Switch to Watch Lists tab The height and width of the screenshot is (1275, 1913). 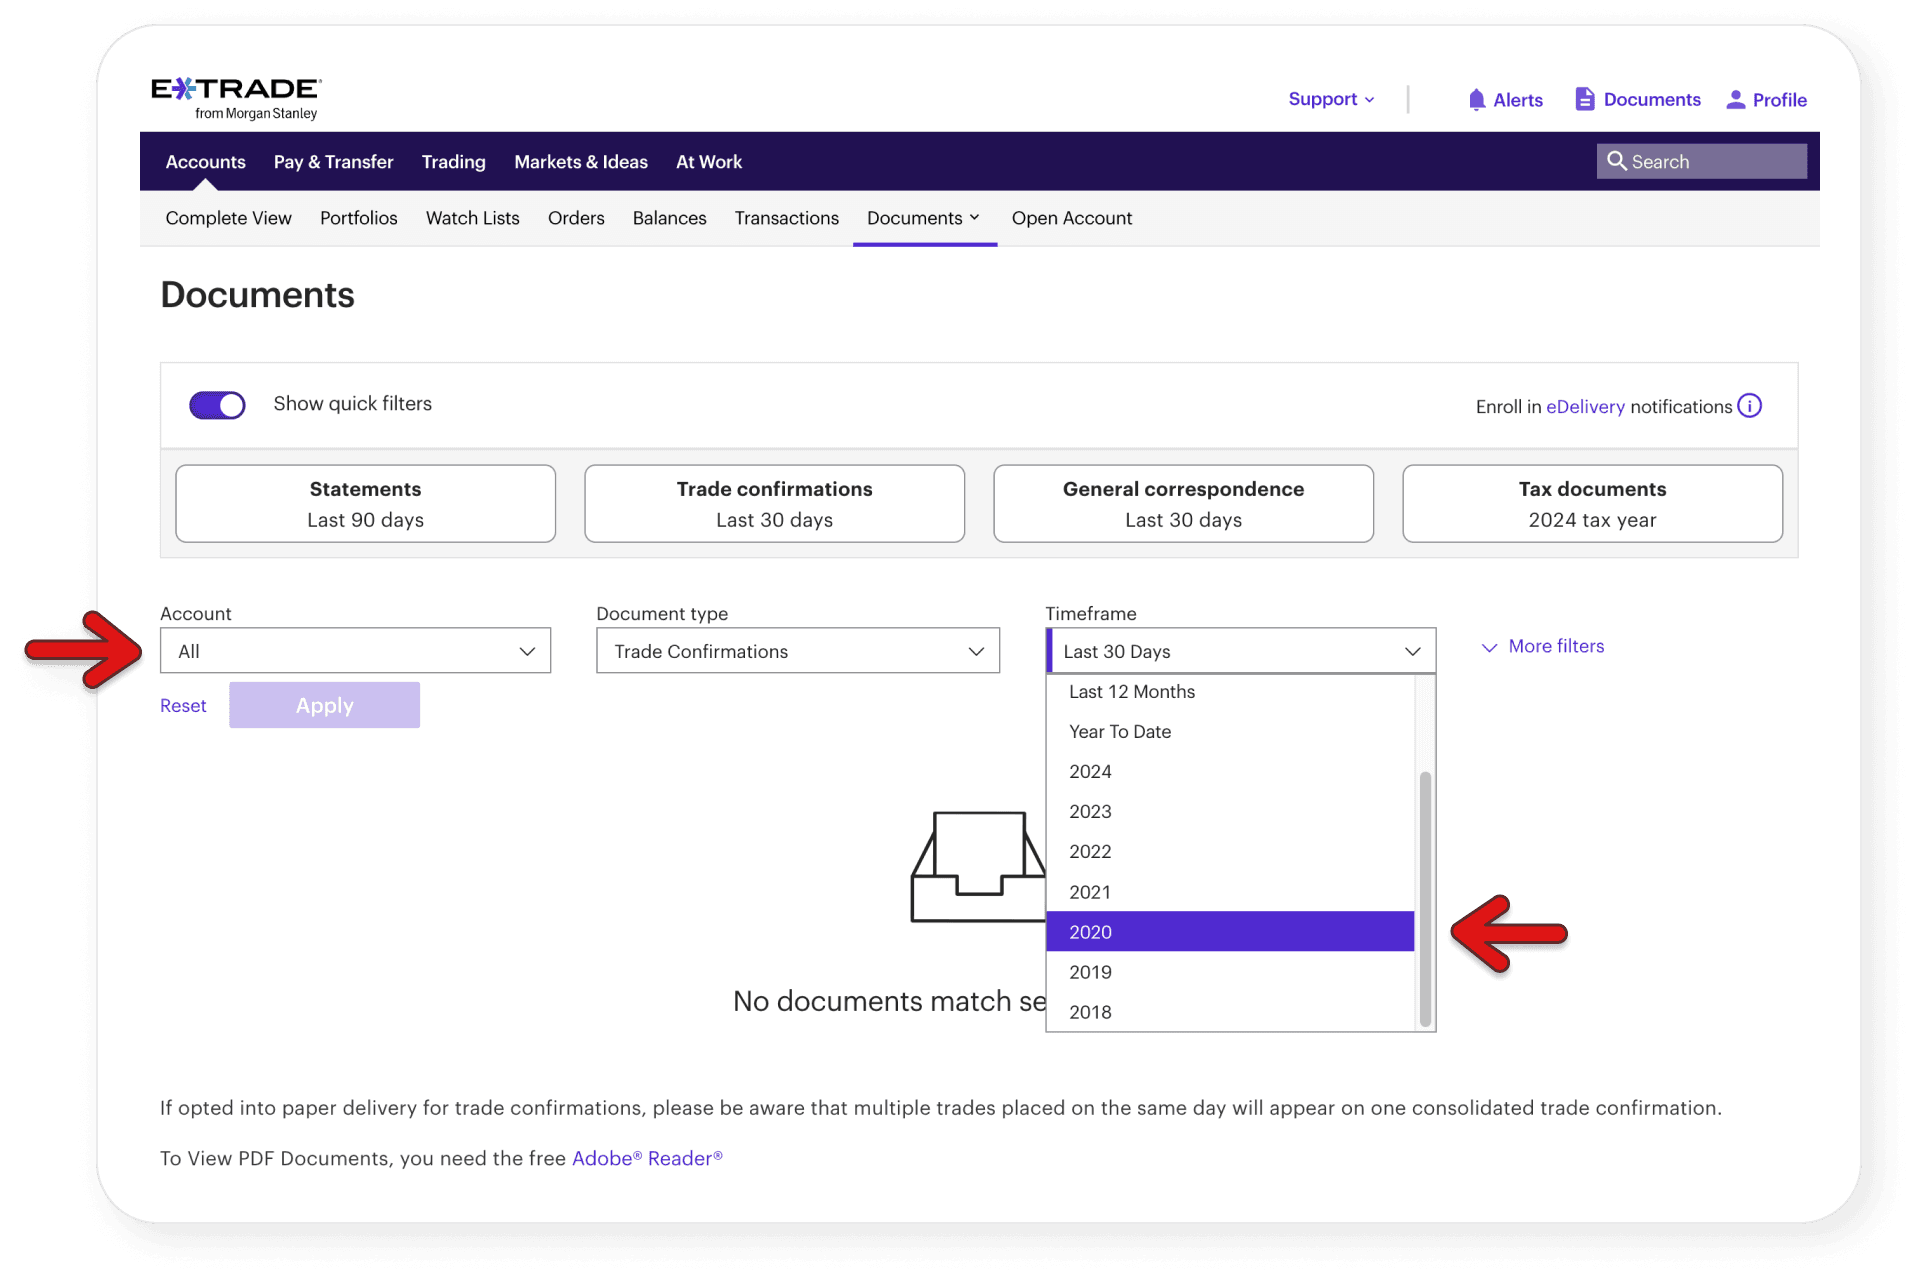tap(472, 218)
